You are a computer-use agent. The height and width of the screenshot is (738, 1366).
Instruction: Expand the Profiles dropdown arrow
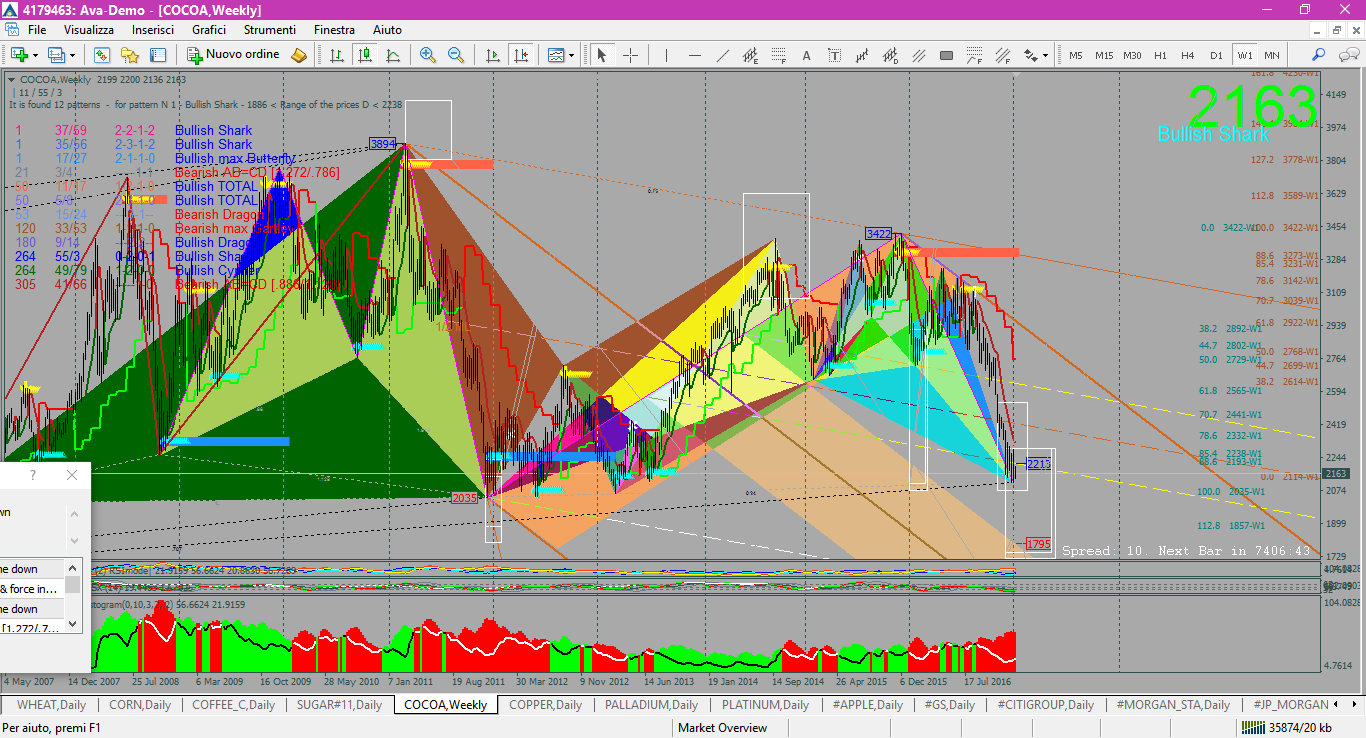[72, 55]
